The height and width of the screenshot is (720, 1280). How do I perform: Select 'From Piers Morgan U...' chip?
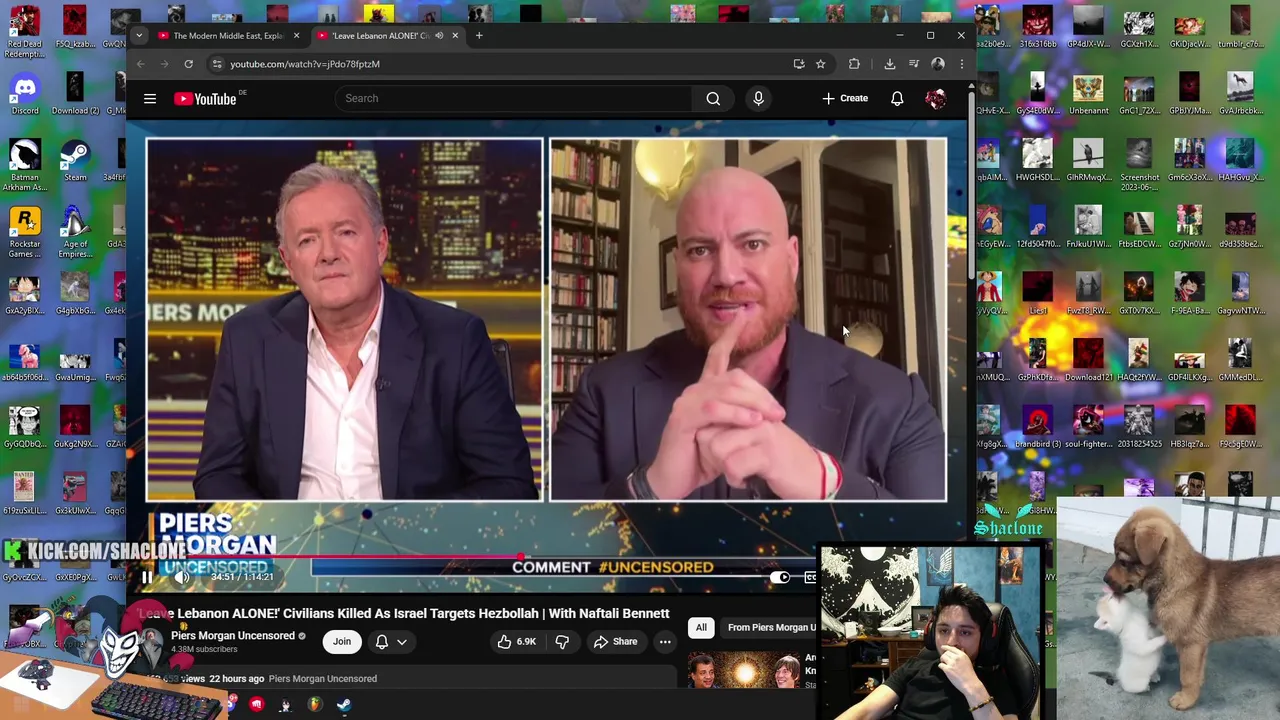tap(770, 627)
